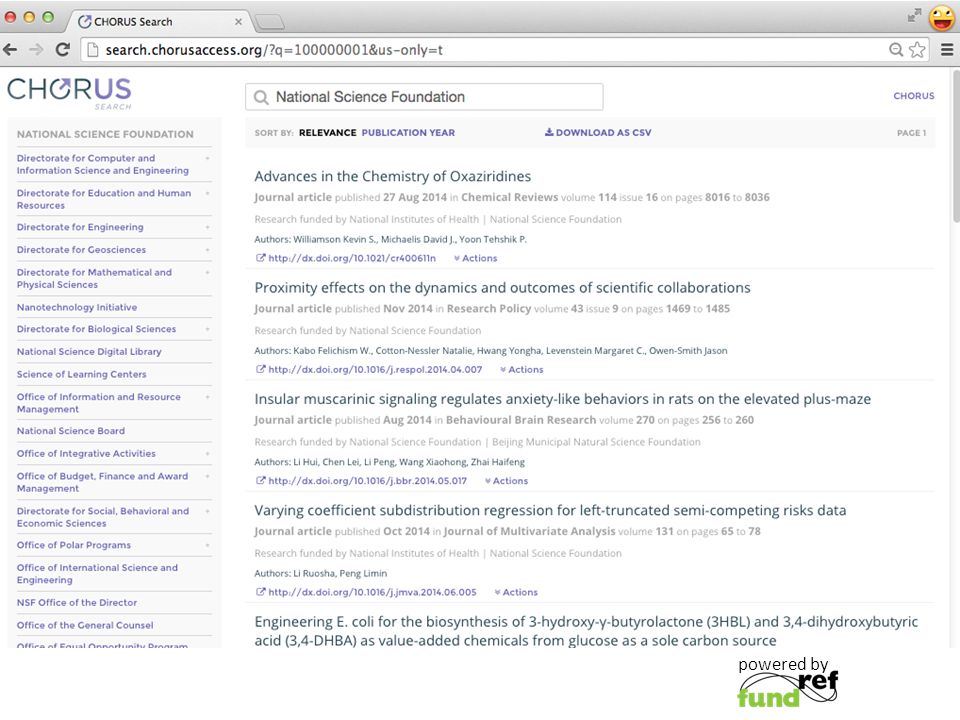Click the powered by FundRef logo
Viewport: 960px width, 720px height.
[787, 683]
